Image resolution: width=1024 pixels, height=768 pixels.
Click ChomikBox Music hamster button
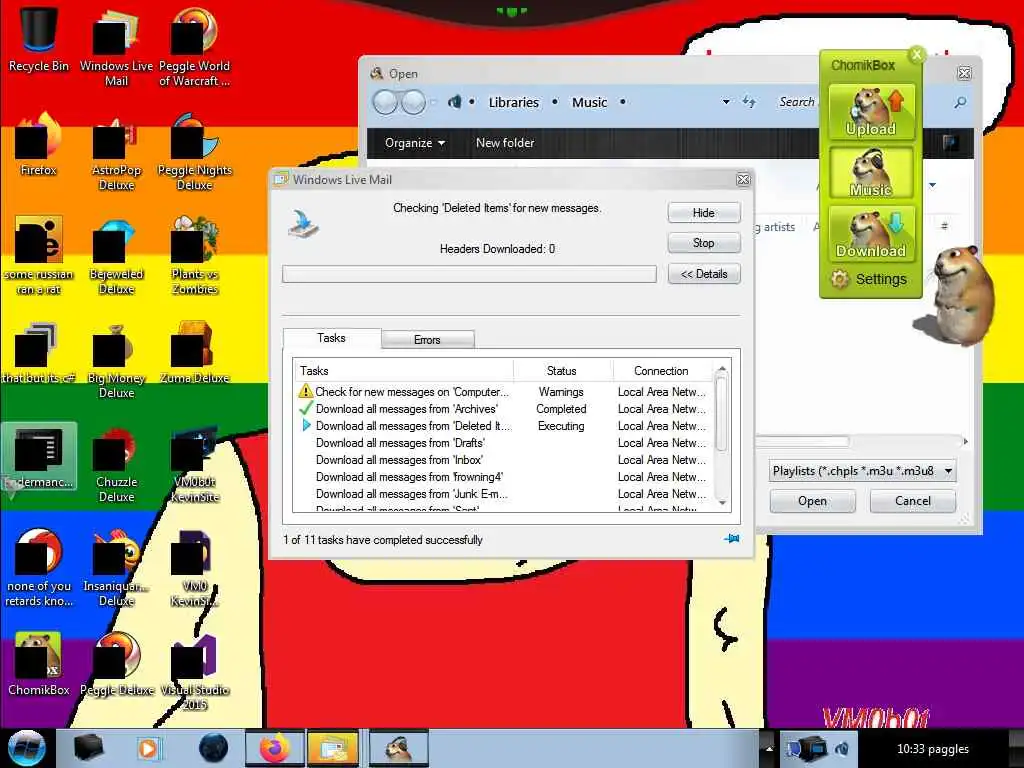click(871, 172)
